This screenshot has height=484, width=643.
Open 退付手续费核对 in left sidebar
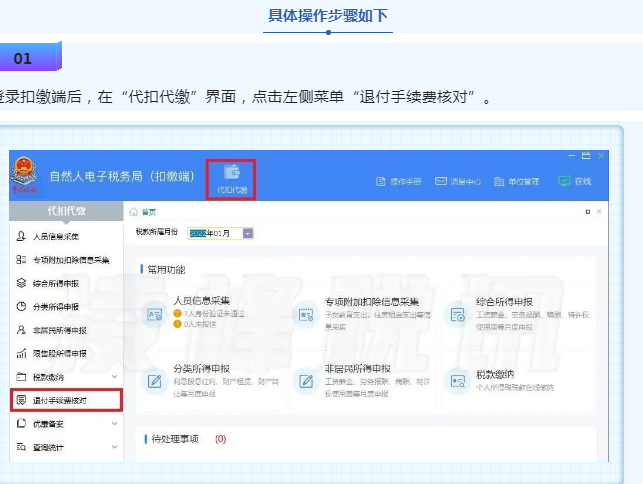(66, 400)
